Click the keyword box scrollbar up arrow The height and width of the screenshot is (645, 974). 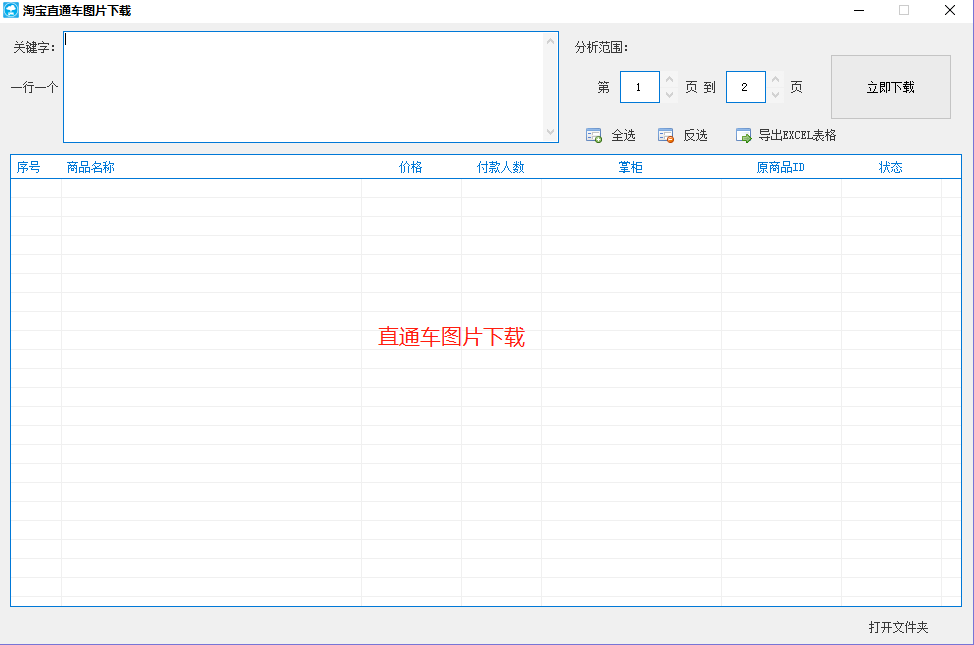pos(551,40)
